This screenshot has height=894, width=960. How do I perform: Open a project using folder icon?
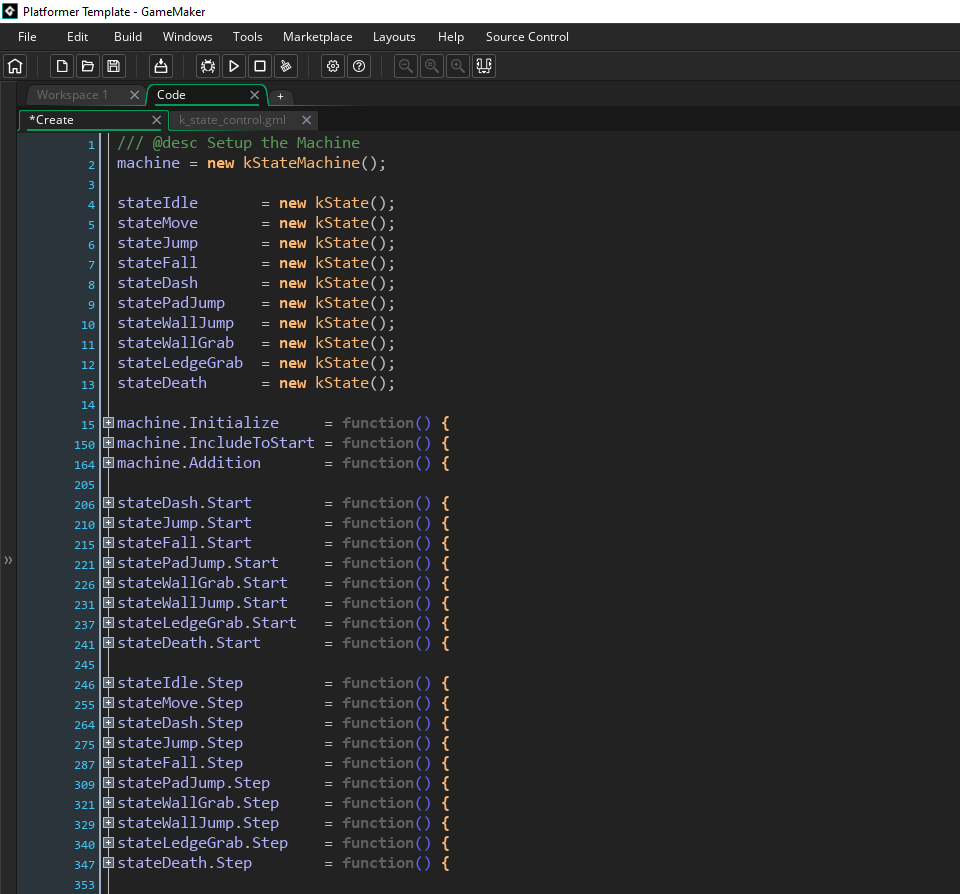pos(88,67)
